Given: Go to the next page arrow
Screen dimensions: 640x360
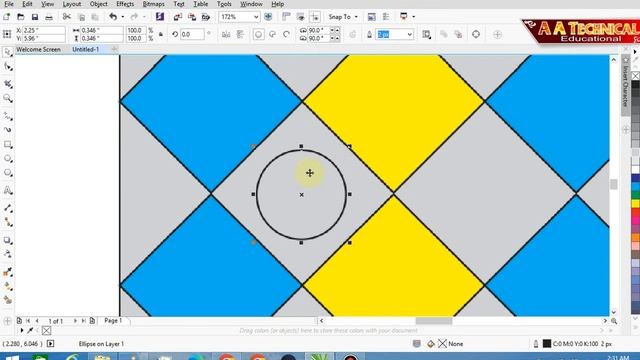Looking at the screenshot, I should pos(75,321).
